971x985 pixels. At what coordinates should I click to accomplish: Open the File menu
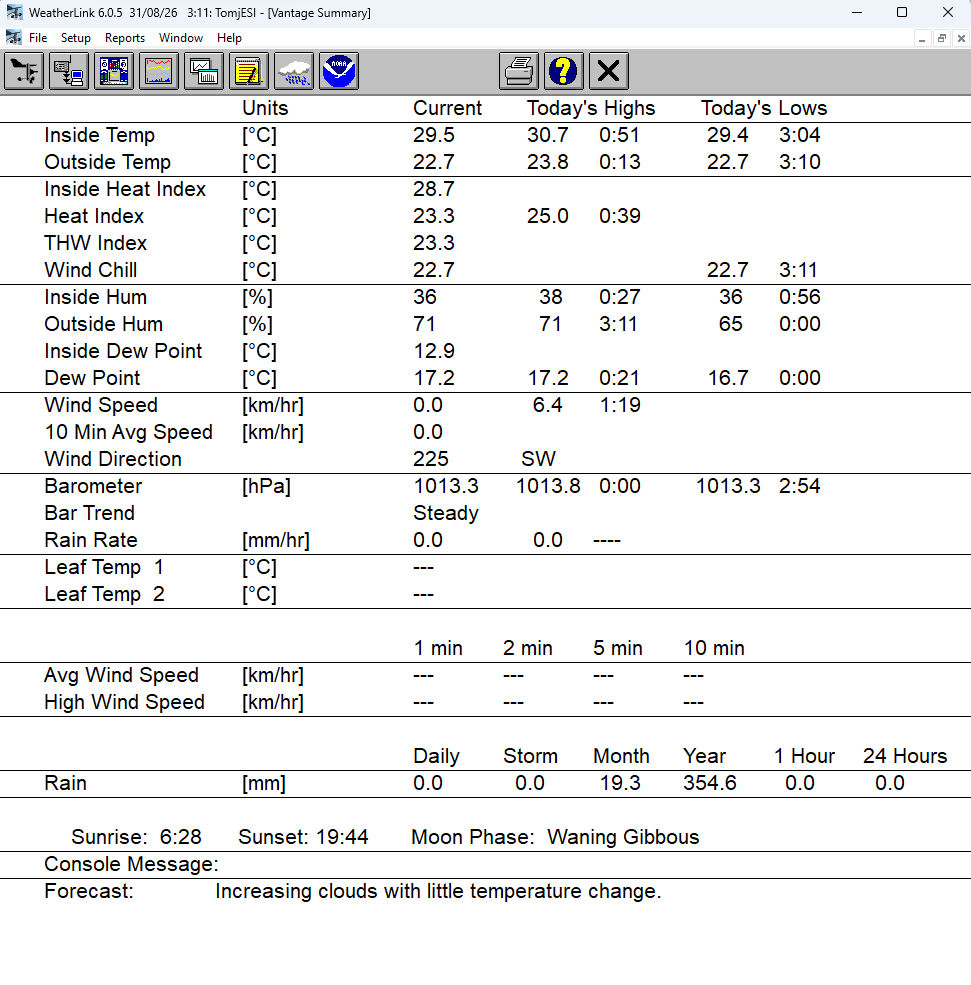[x=38, y=38]
